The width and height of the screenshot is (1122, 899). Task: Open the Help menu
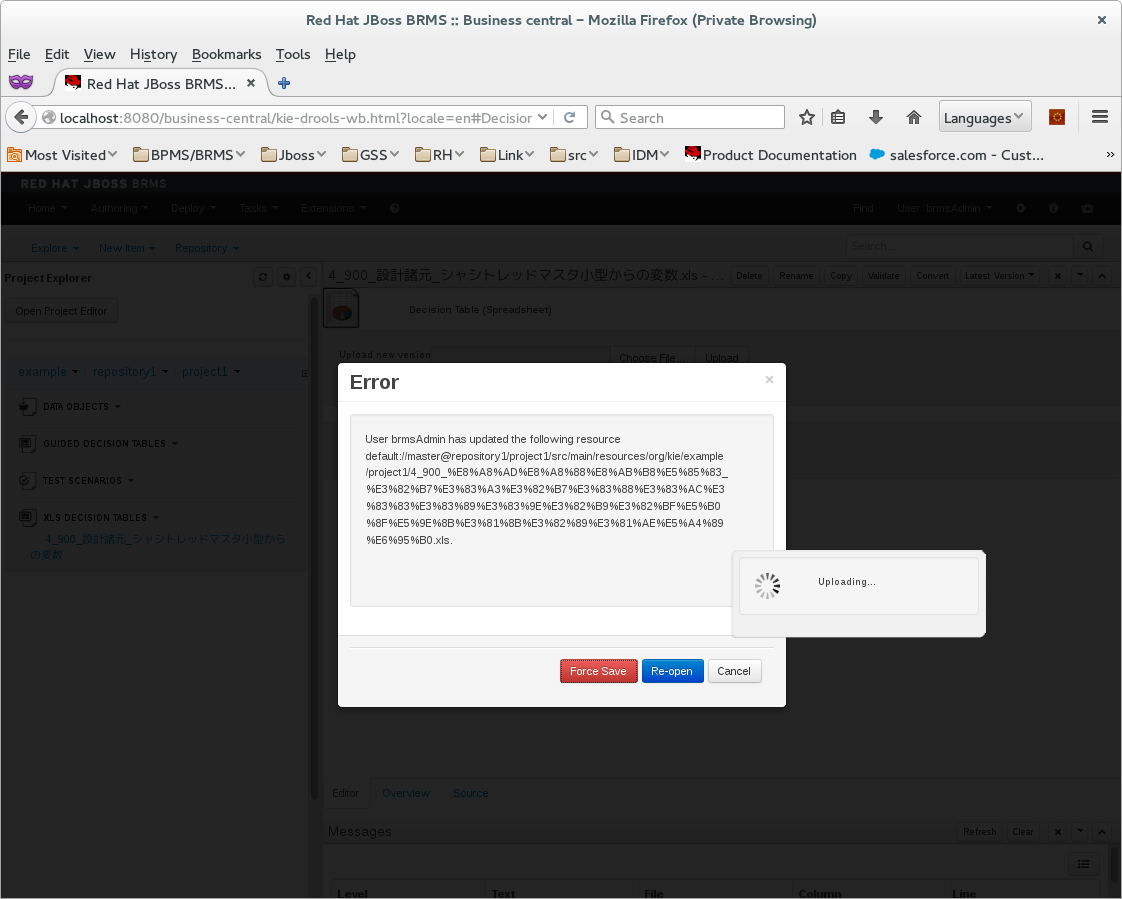pos(340,54)
